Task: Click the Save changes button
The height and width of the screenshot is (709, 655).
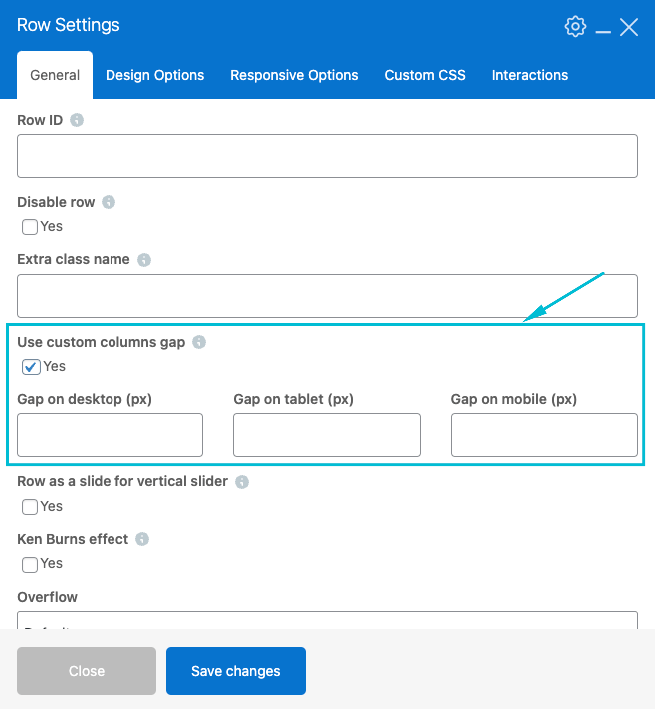Action: click(236, 671)
